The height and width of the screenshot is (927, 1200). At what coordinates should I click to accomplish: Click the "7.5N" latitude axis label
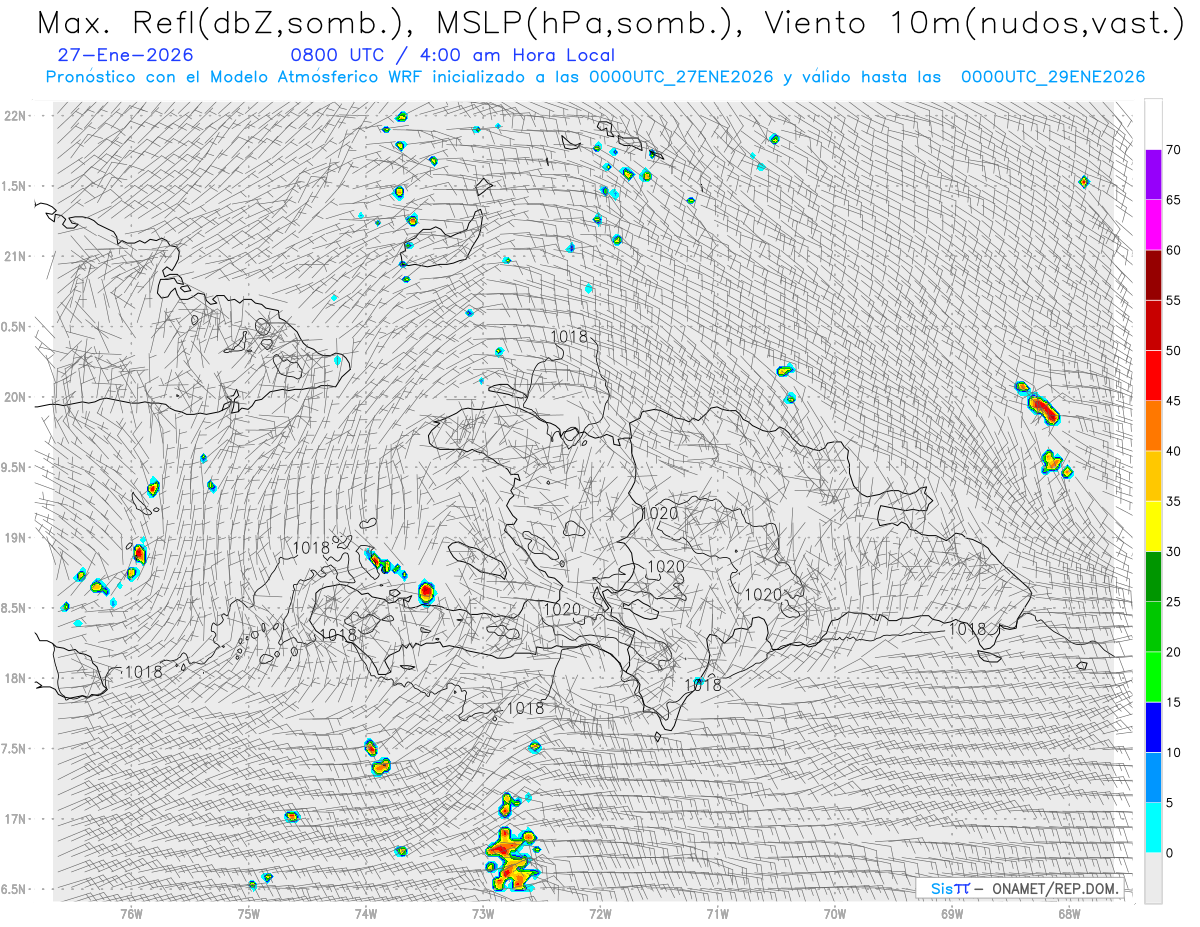[x=14, y=749]
